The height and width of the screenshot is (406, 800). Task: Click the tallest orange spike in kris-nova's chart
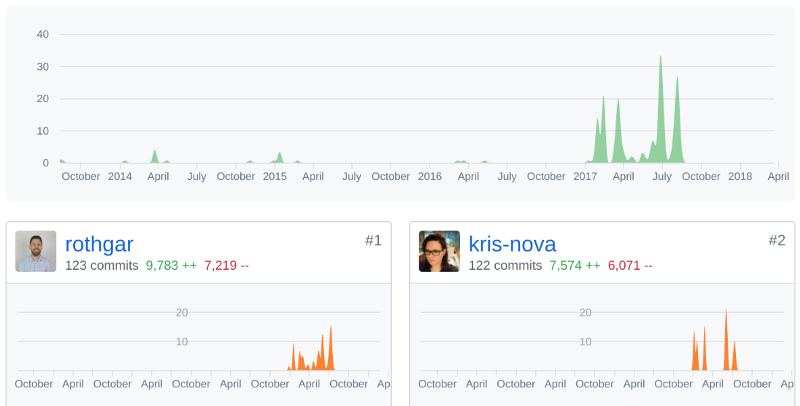click(x=727, y=341)
